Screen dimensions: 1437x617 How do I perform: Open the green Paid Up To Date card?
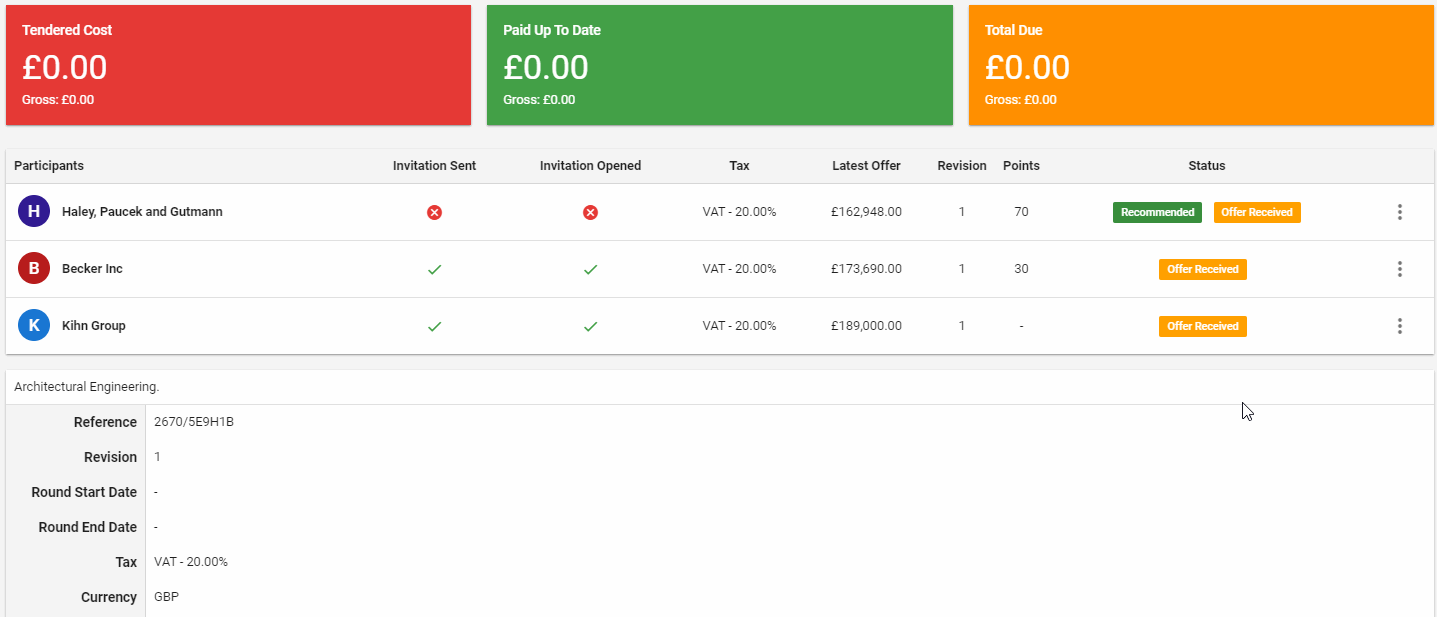tap(720, 65)
